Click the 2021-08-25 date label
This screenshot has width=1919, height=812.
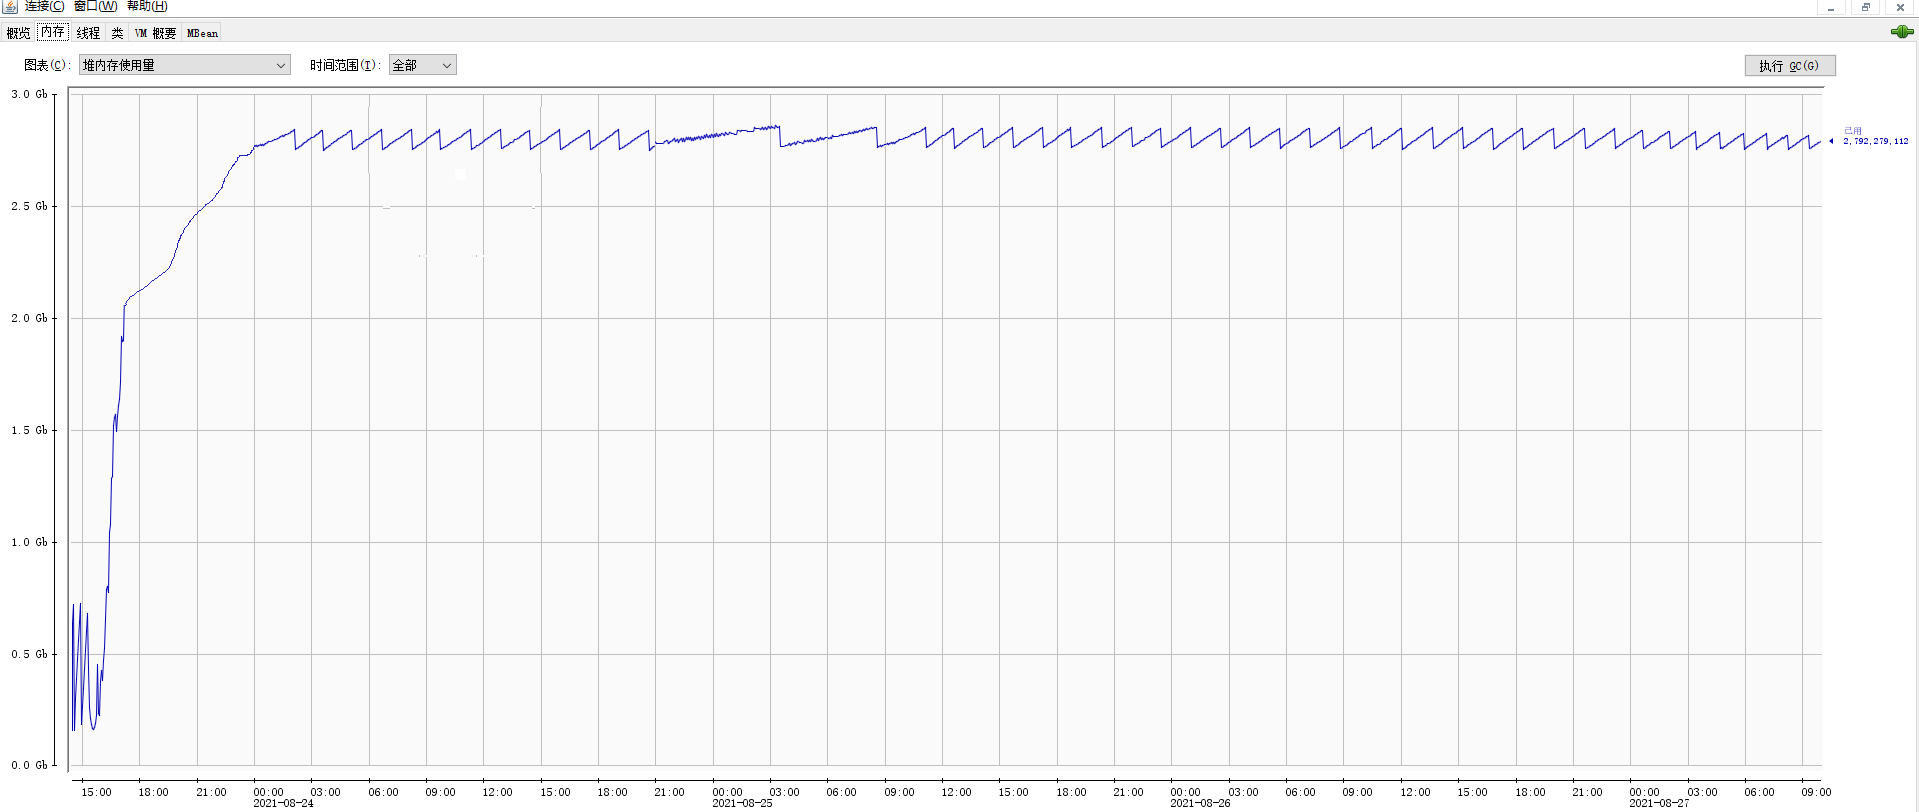pos(742,804)
